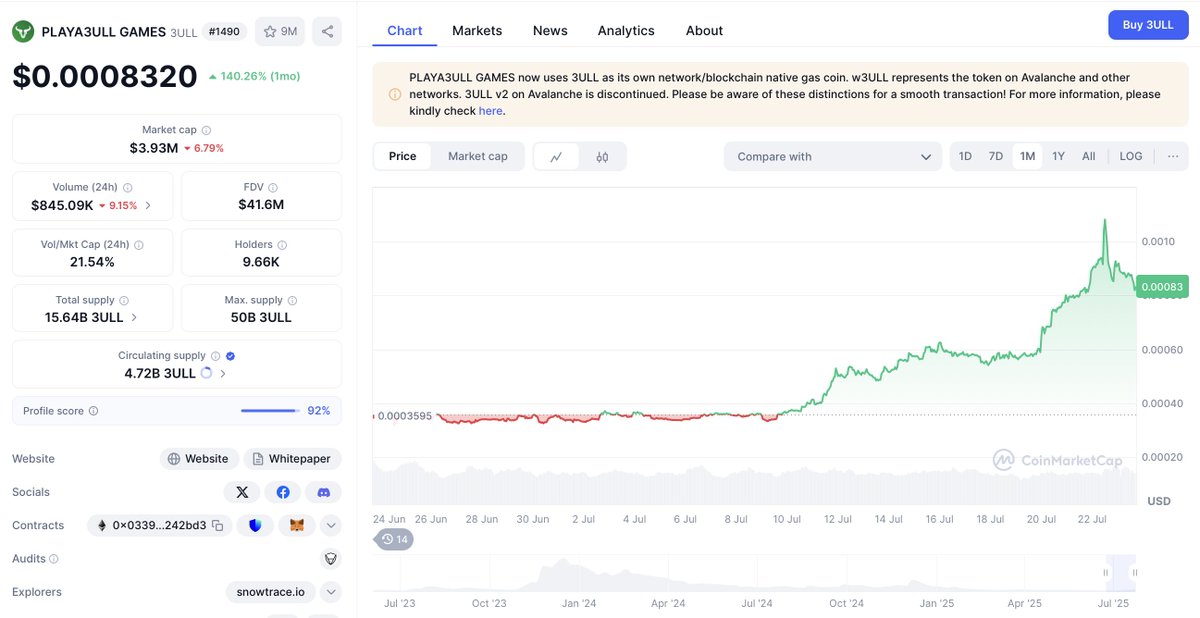Copy the 0x0339 contract address
This screenshot has height=618, width=1200.
[x=218, y=524]
